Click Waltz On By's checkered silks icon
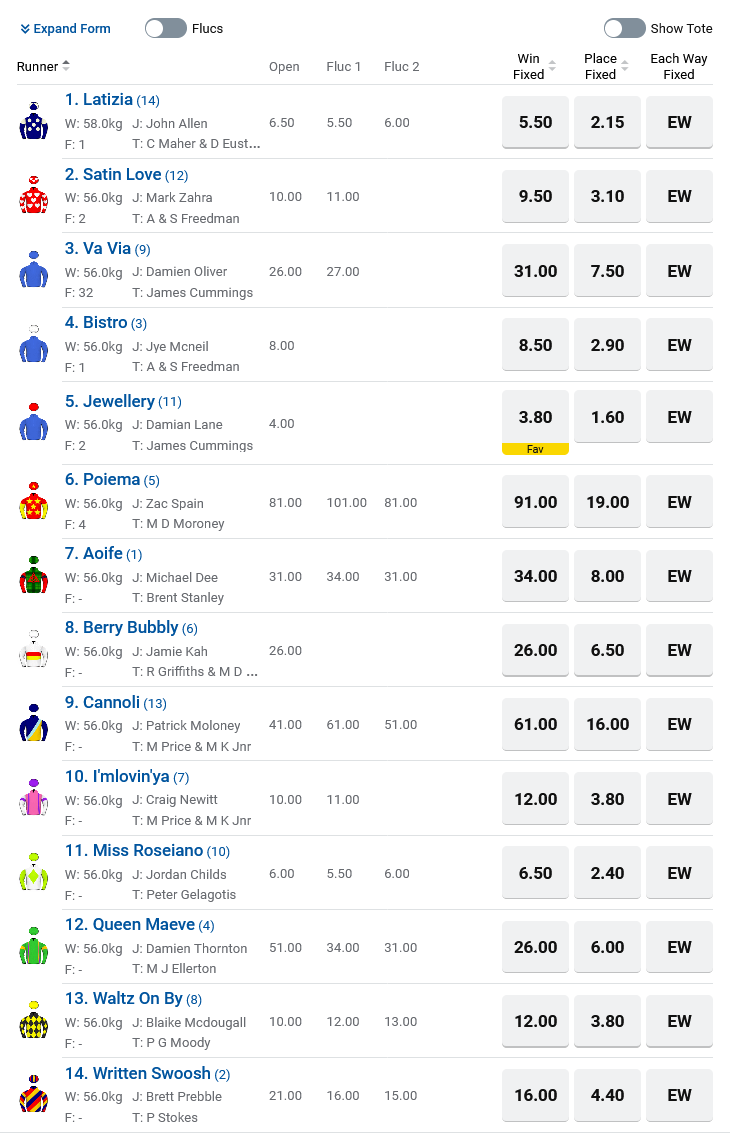 point(34,1020)
